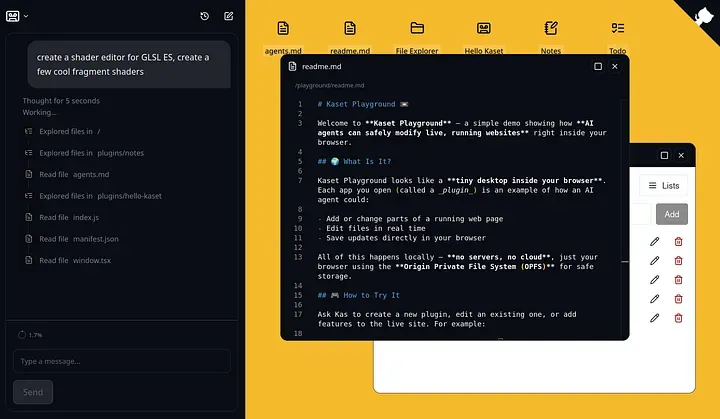Click the Add button in Todo window

tap(672, 214)
